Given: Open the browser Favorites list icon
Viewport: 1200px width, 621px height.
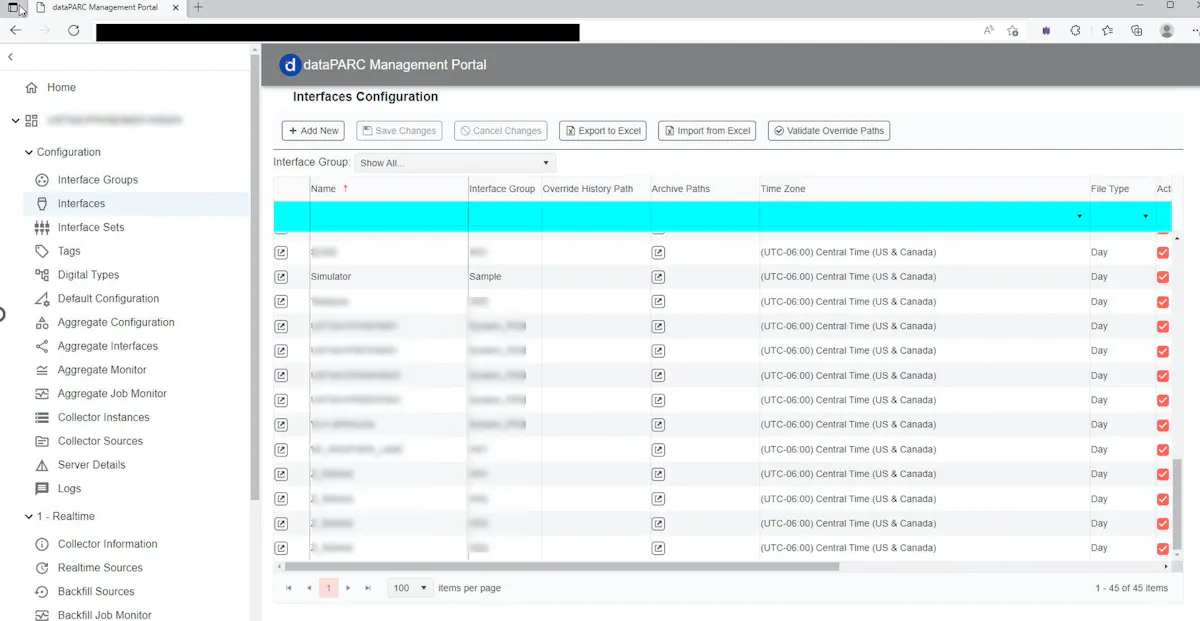Looking at the screenshot, I should pos(1107,31).
